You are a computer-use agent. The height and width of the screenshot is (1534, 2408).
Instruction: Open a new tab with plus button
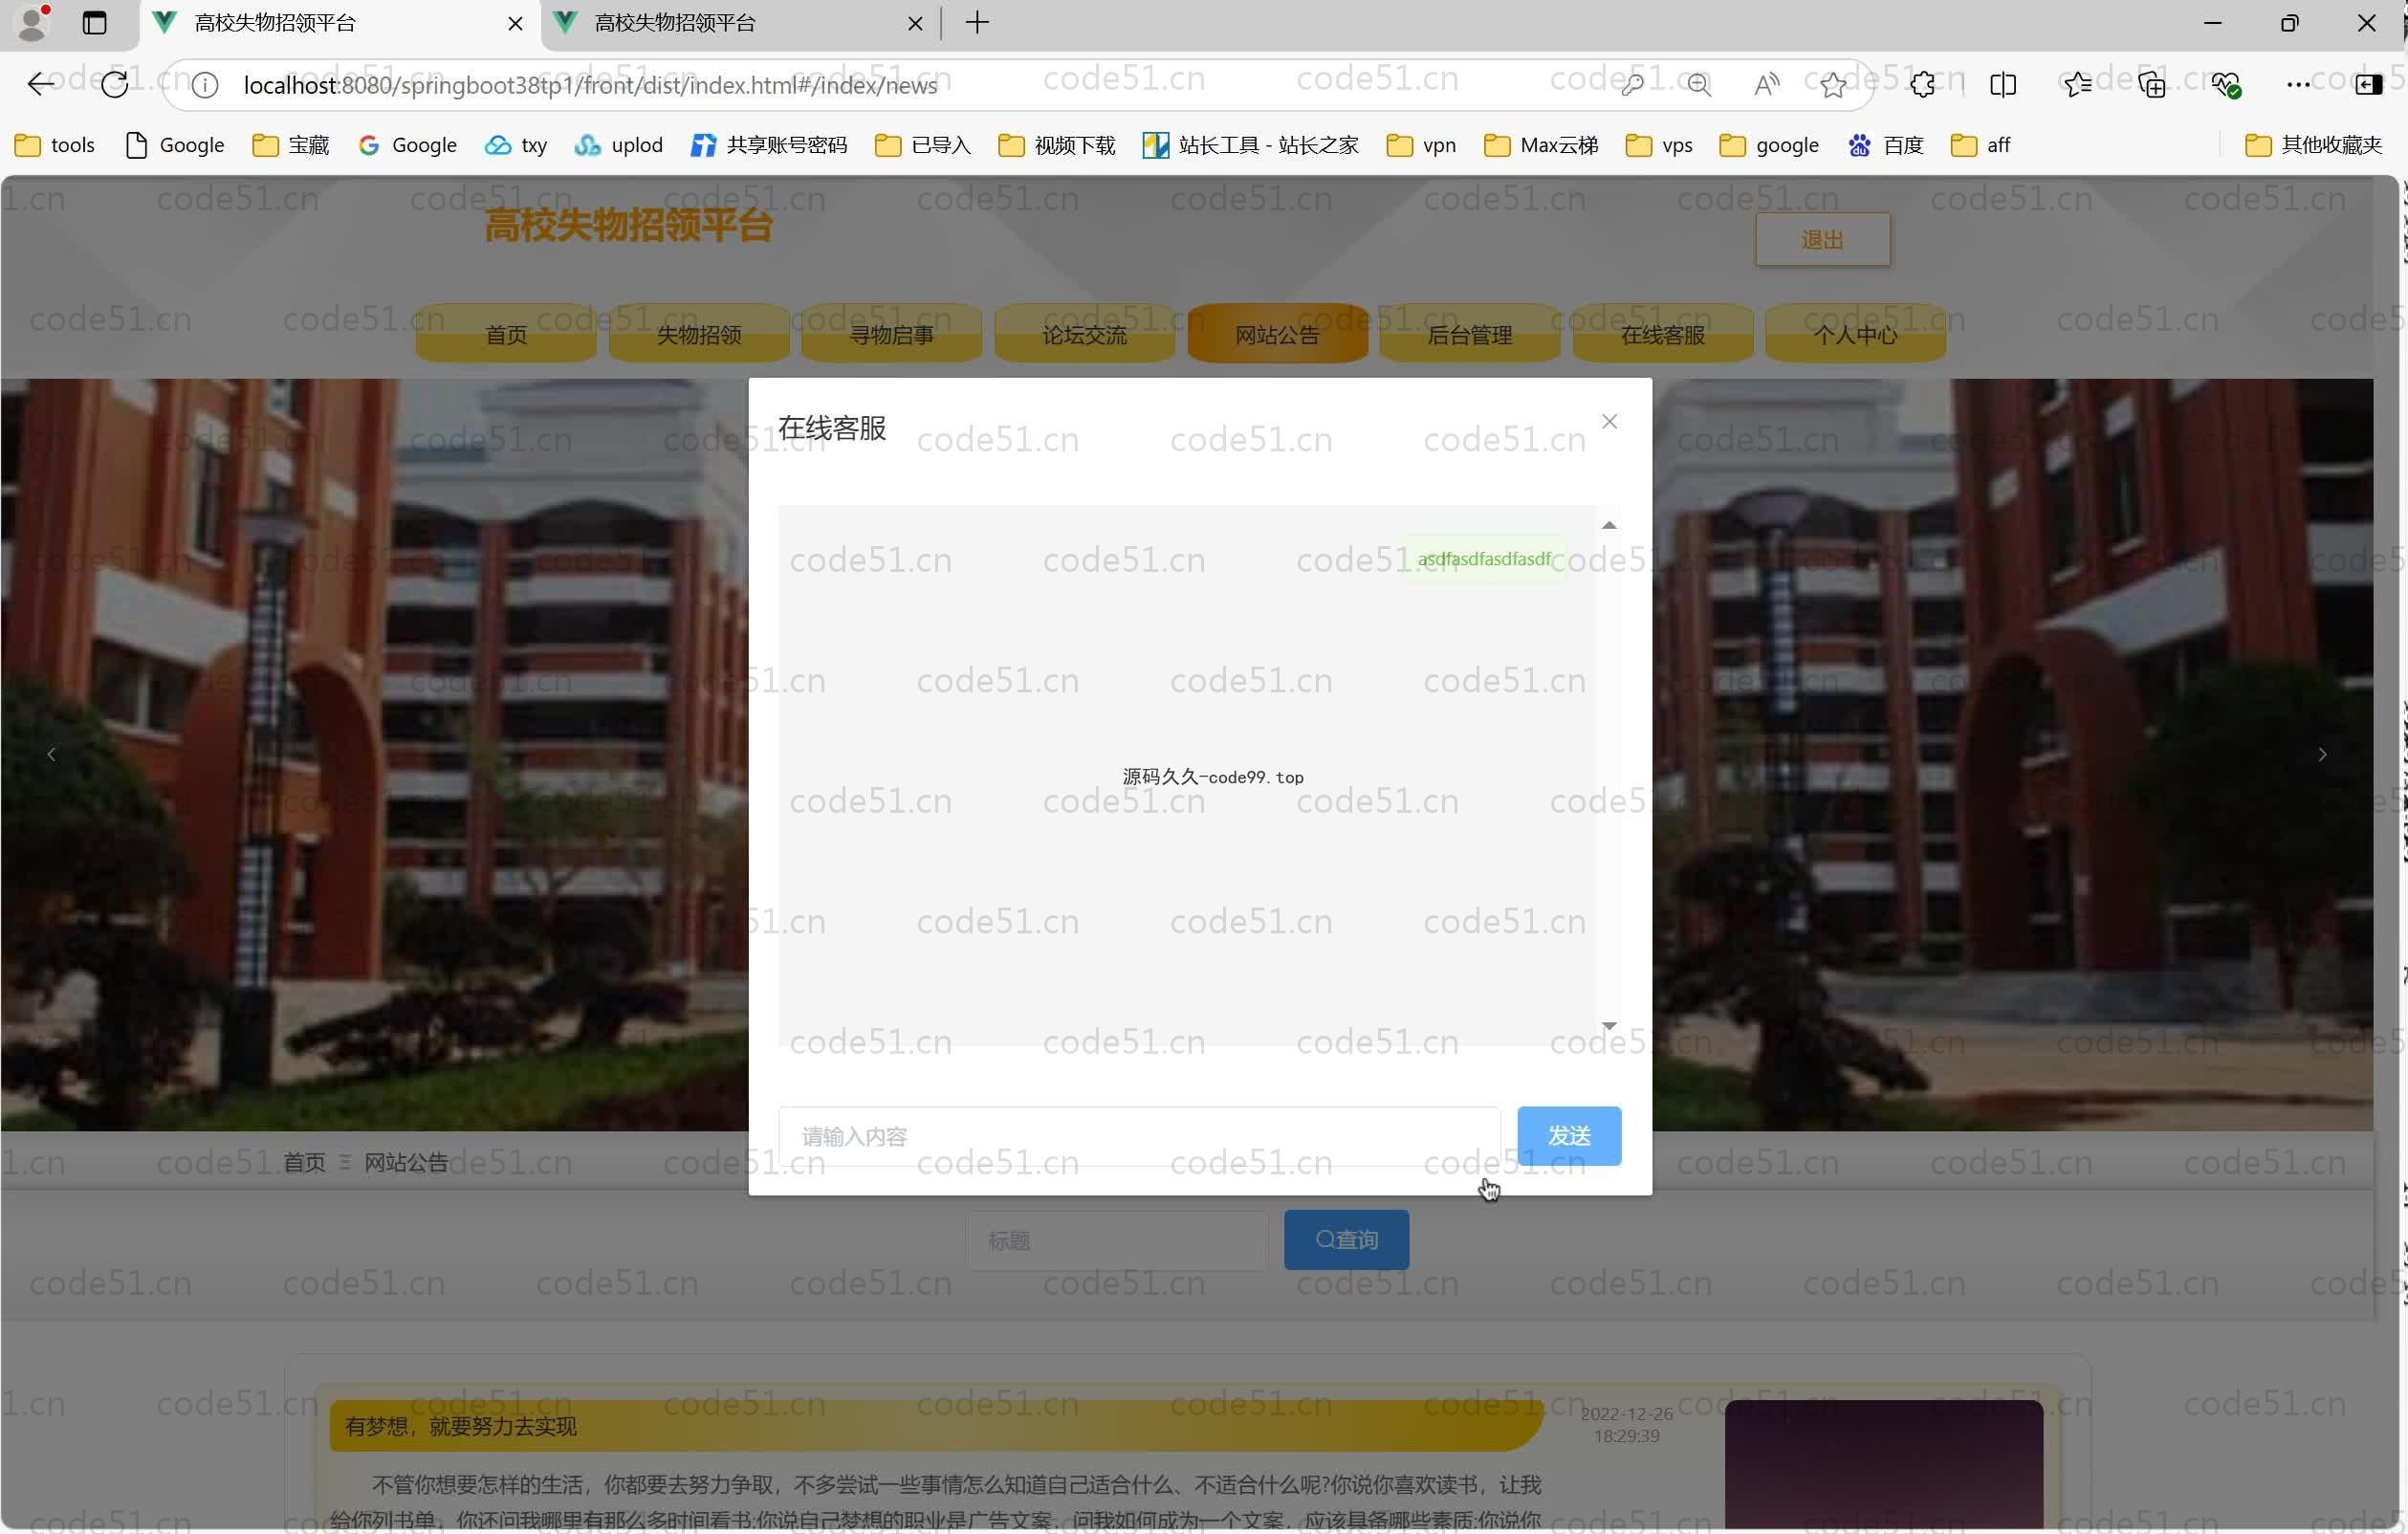point(977,22)
